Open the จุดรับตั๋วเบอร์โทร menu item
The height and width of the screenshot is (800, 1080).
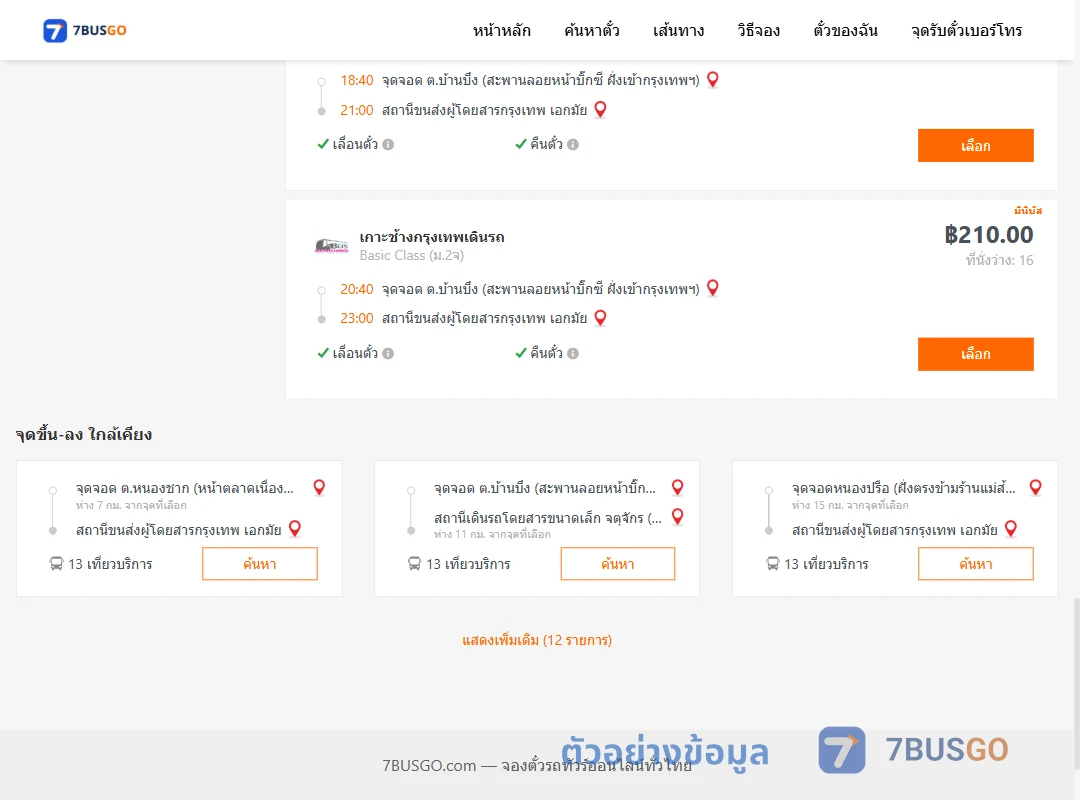point(966,30)
